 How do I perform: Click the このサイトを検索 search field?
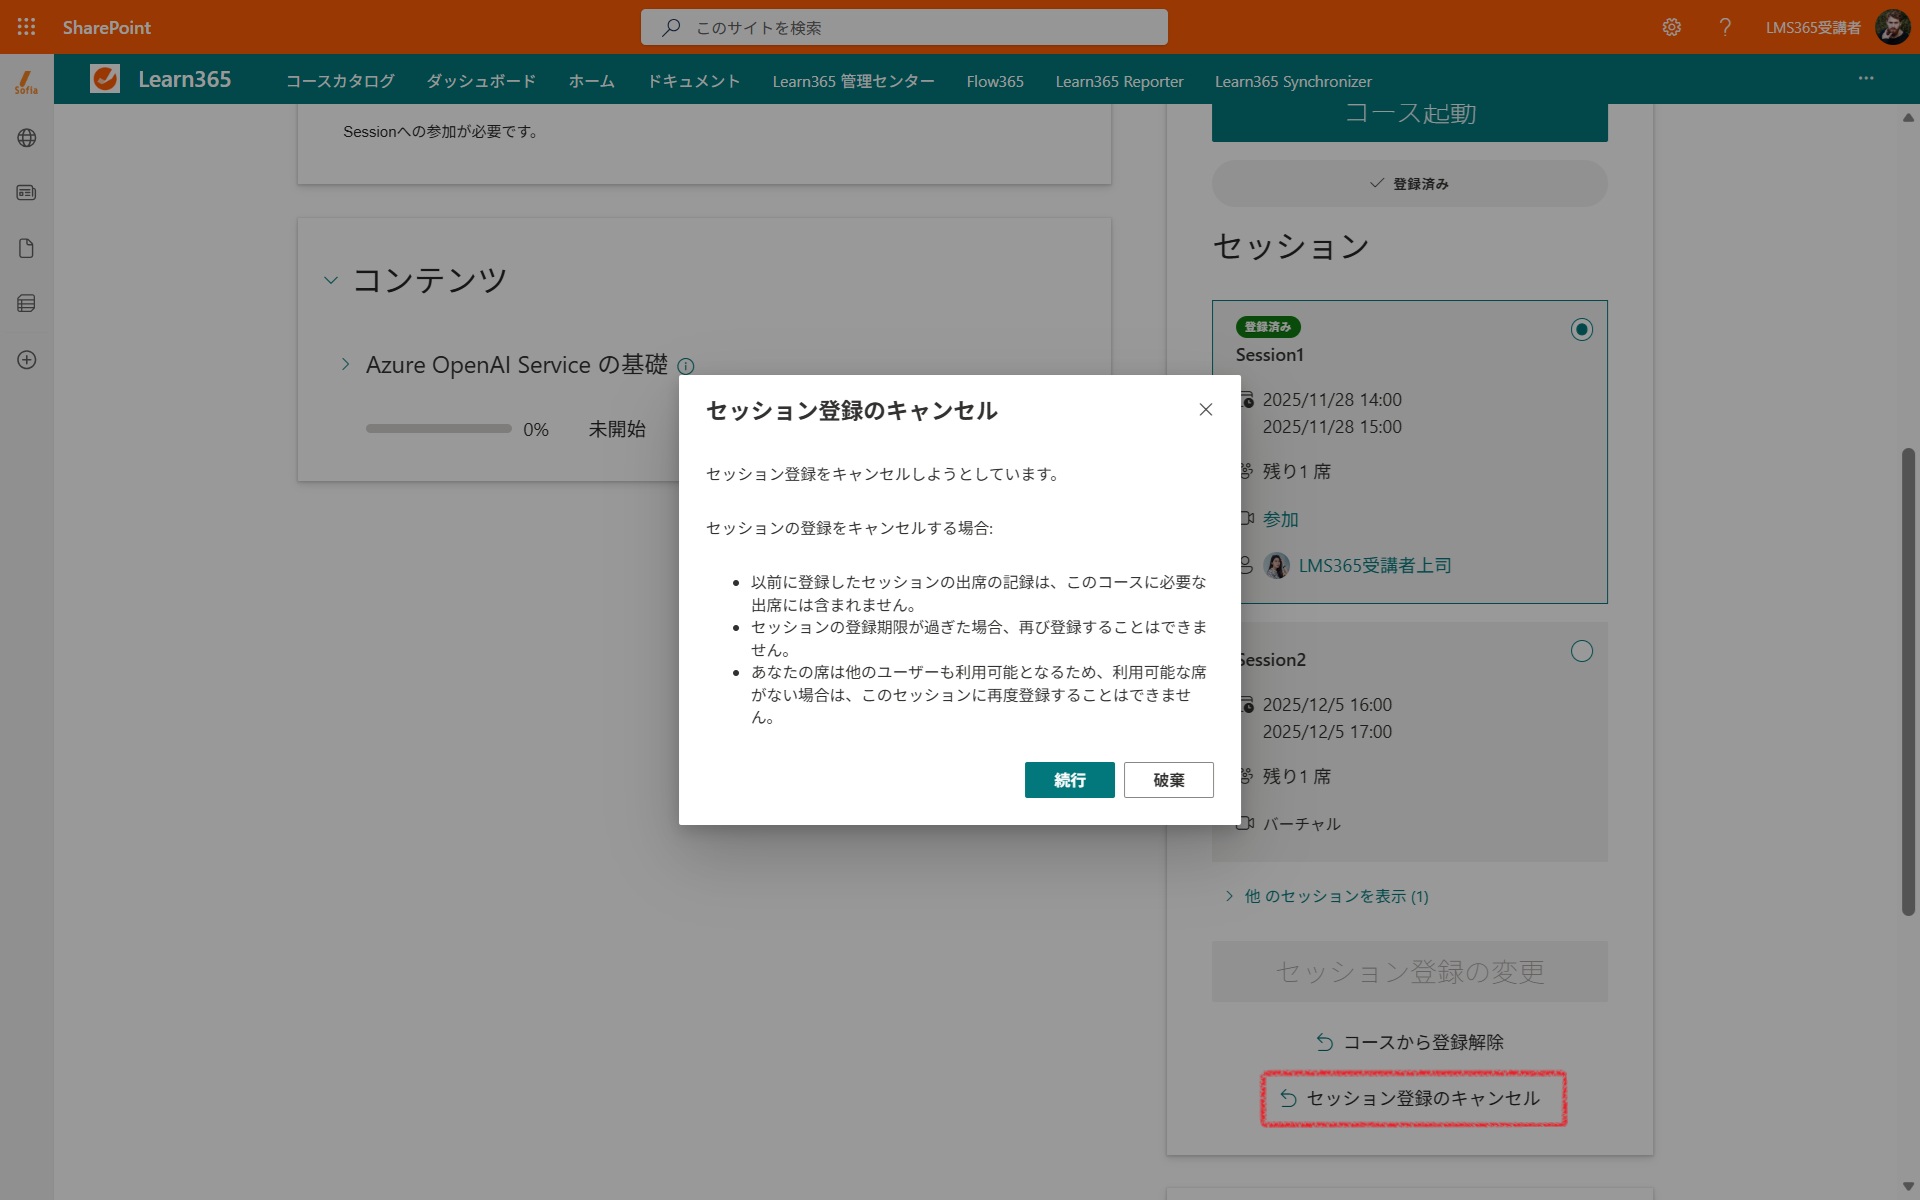pyautogui.click(x=904, y=27)
